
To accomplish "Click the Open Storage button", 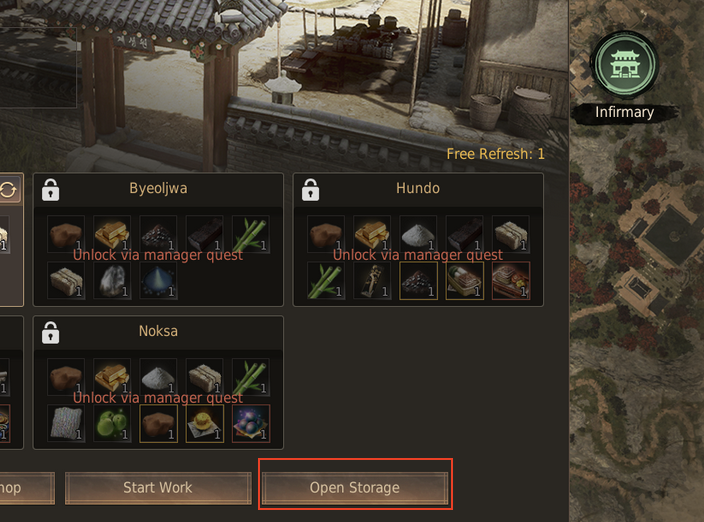I will tap(355, 488).
